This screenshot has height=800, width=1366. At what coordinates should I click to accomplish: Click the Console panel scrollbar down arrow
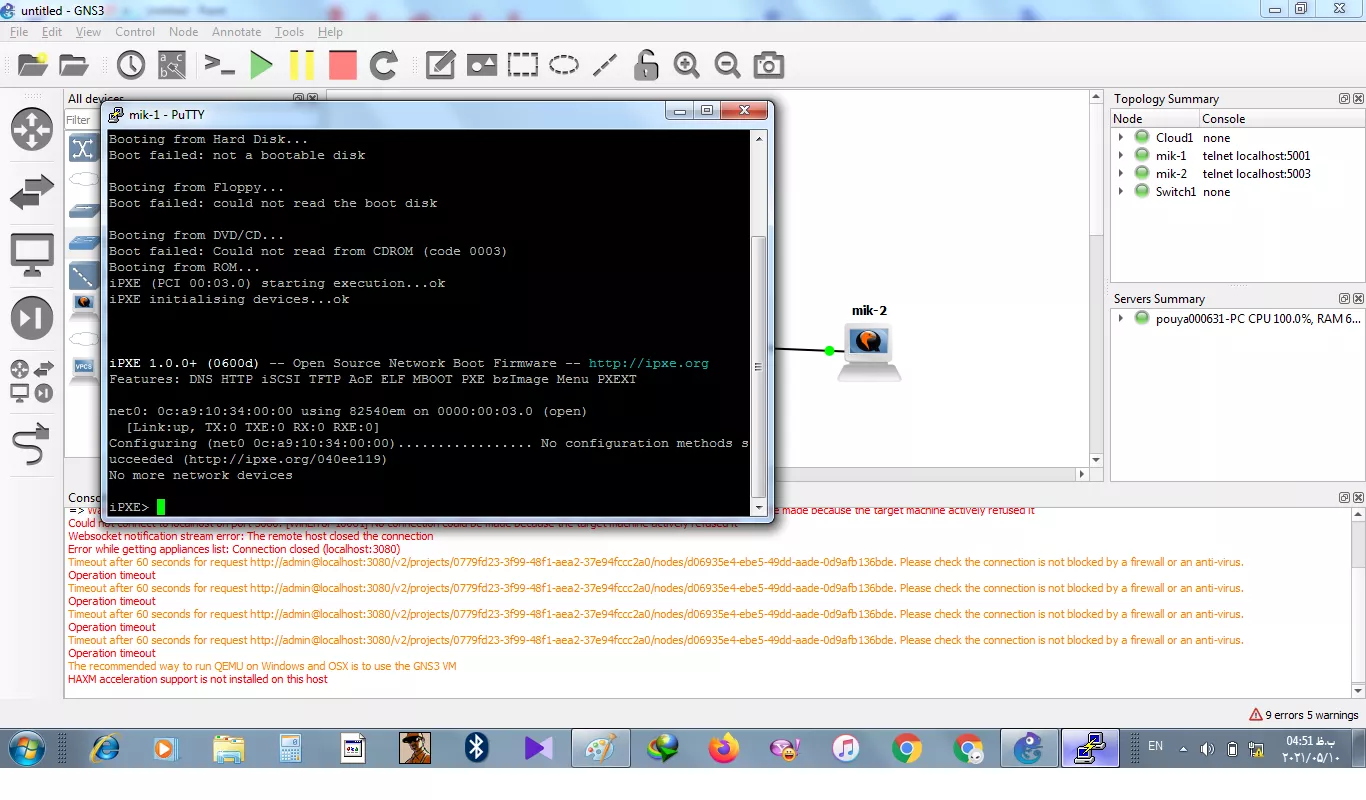(1358, 690)
